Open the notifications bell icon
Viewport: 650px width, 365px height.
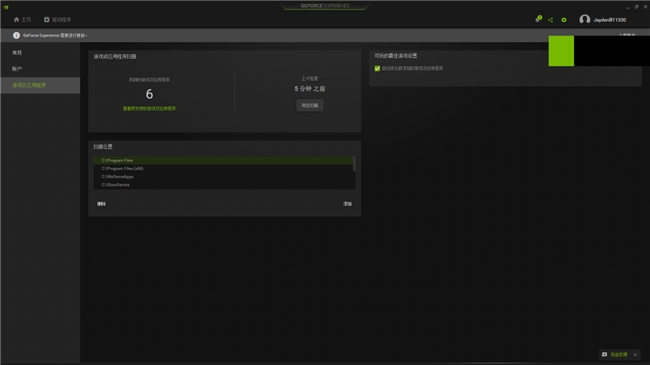(538, 19)
